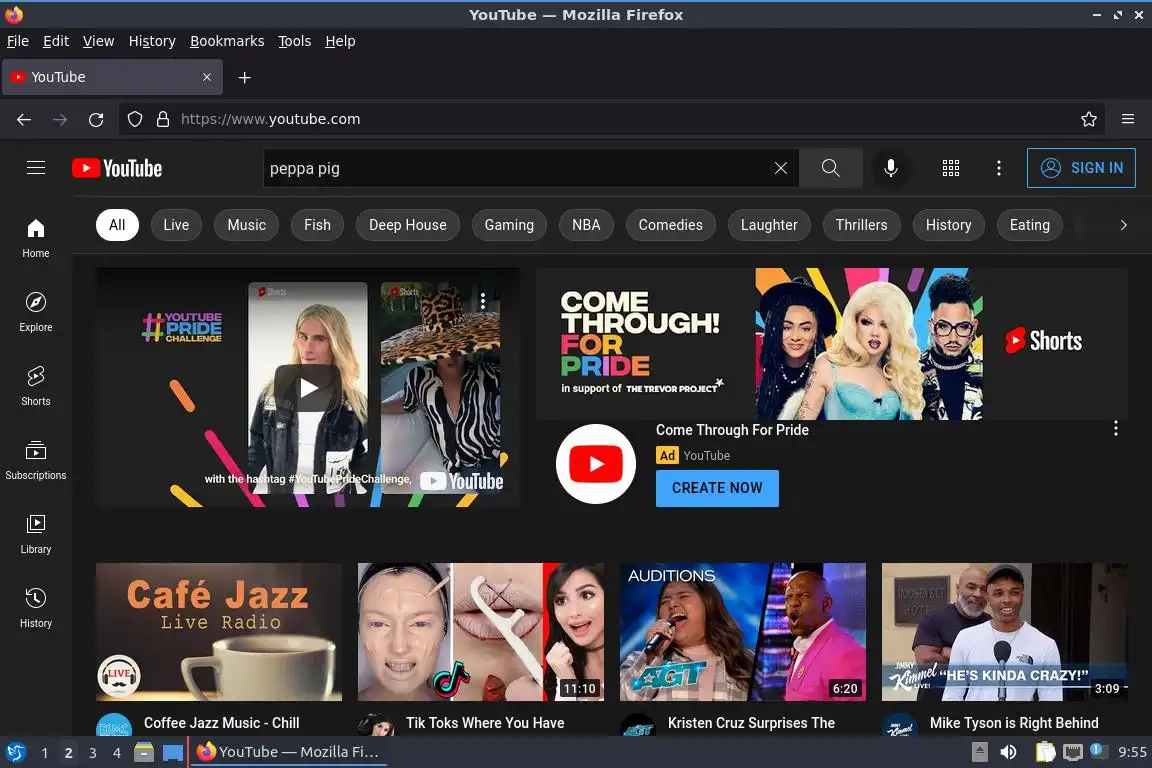Viewport: 1152px width, 768px height.
Task: Click the YouTube advertiser name link
Action: [x=707, y=456]
